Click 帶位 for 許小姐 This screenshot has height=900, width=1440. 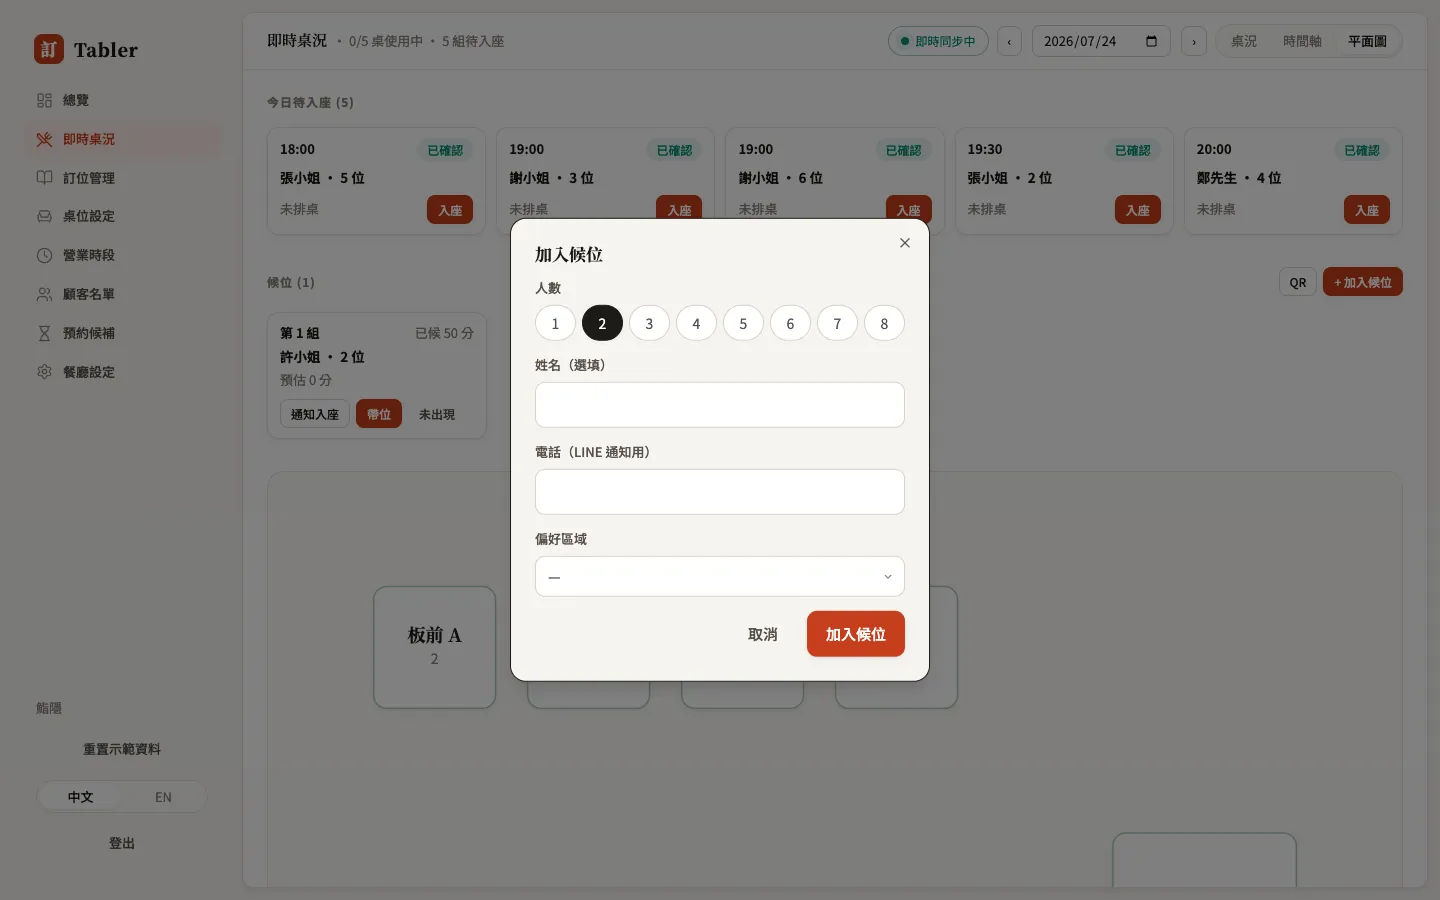[x=379, y=414]
